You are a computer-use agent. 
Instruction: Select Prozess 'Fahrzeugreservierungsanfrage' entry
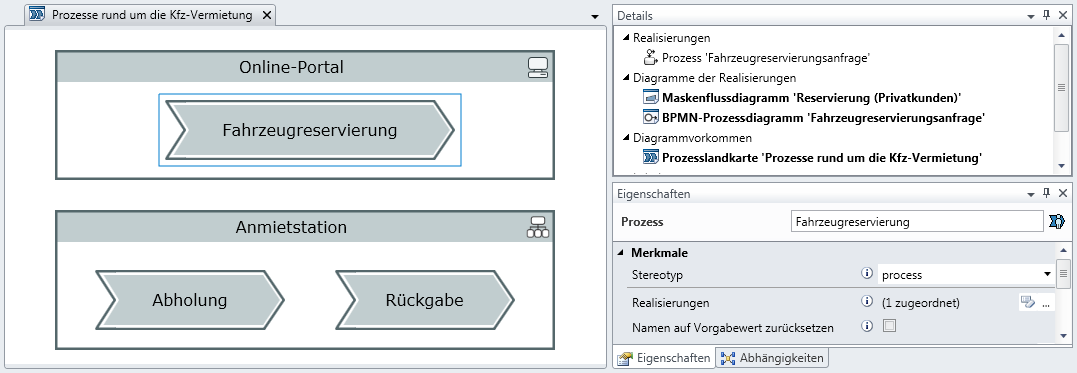tap(767, 58)
